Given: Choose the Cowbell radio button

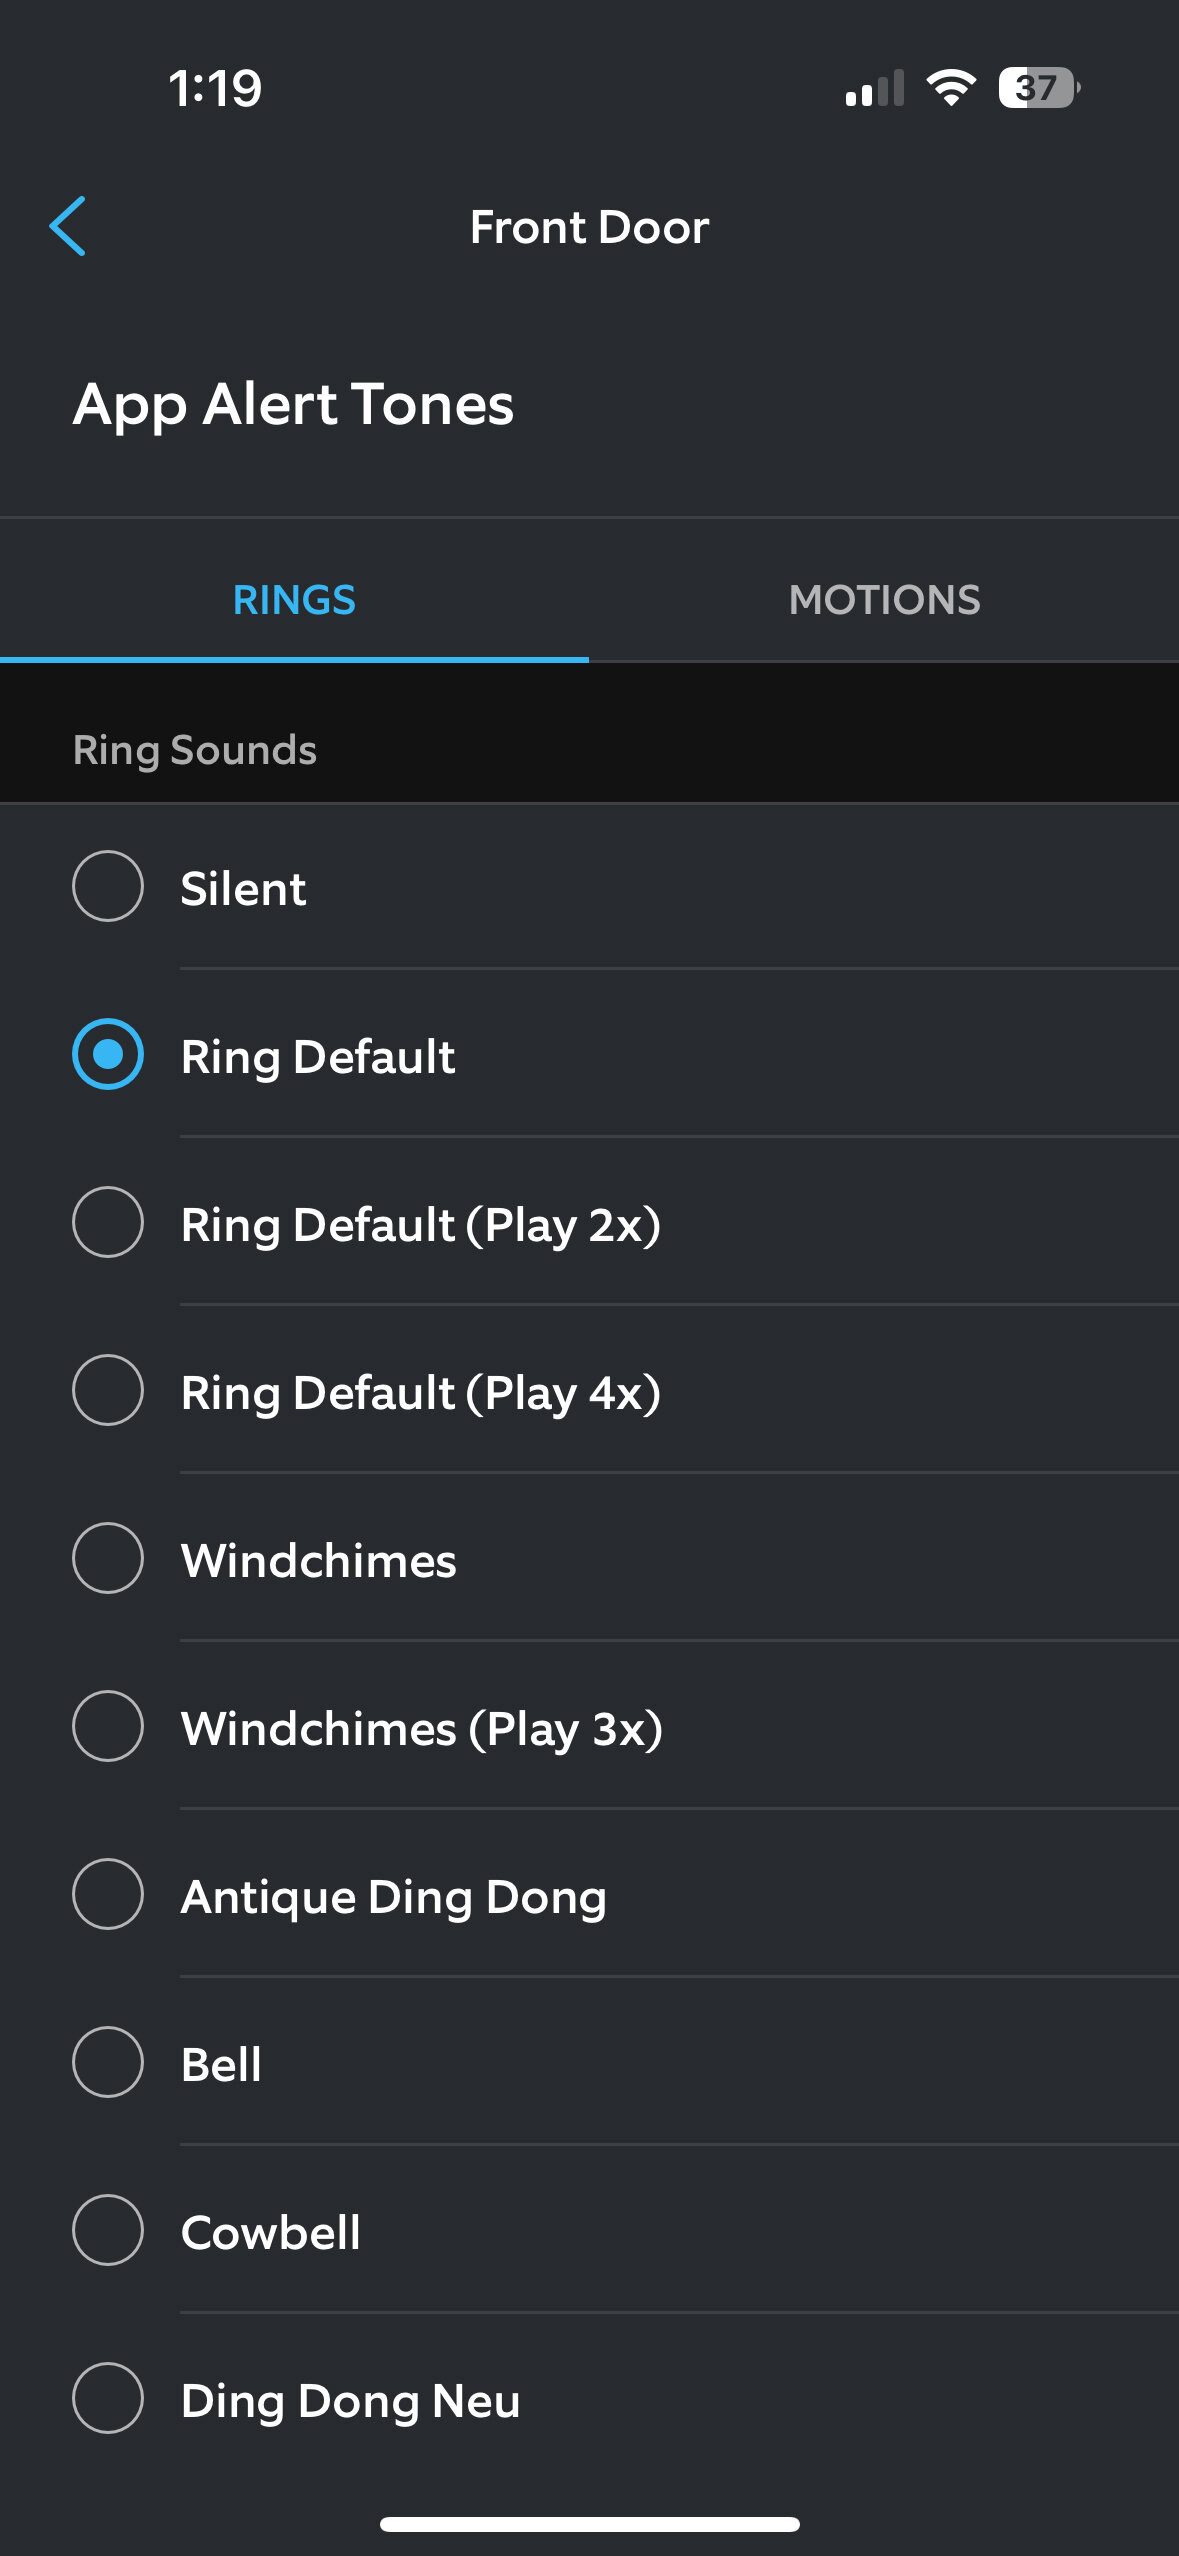Looking at the screenshot, I should pyautogui.click(x=108, y=2230).
